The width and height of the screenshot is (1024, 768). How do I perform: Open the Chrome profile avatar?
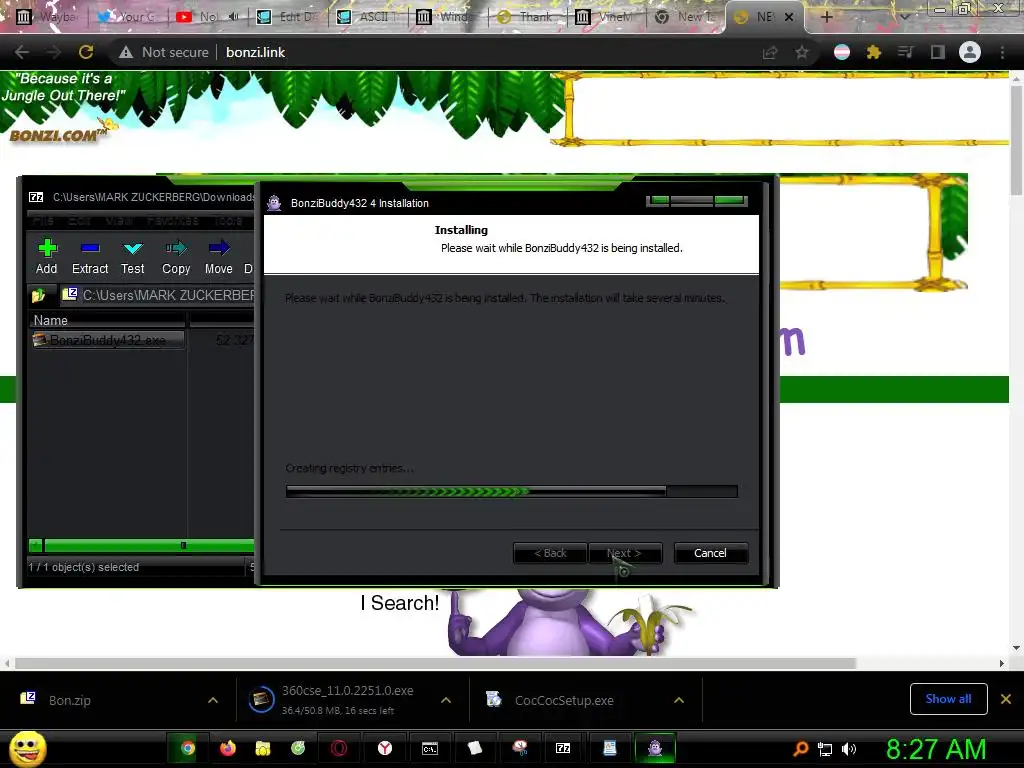[x=970, y=52]
